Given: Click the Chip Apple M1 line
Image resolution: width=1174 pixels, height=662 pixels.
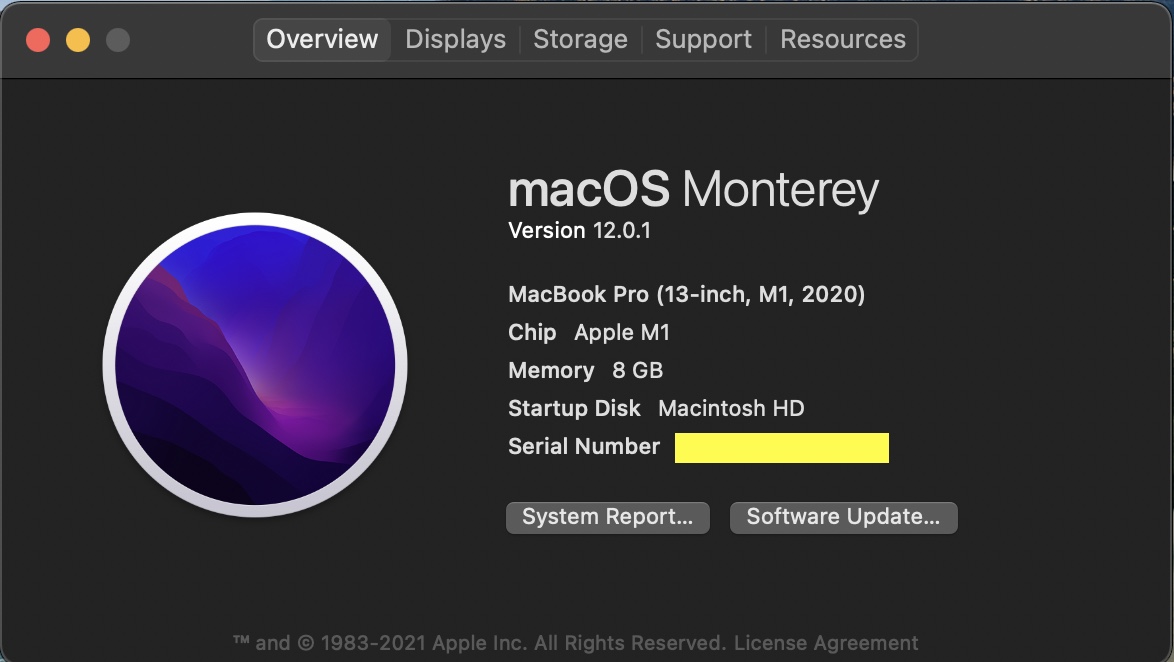Looking at the screenshot, I should click(589, 332).
